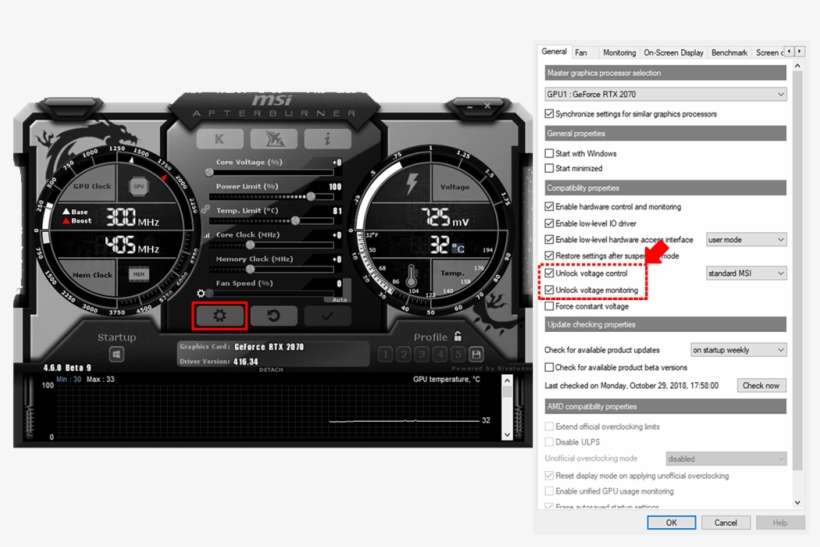The width and height of the screenshot is (820, 547).
Task: Select profile slot 5
Action: tap(458, 355)
